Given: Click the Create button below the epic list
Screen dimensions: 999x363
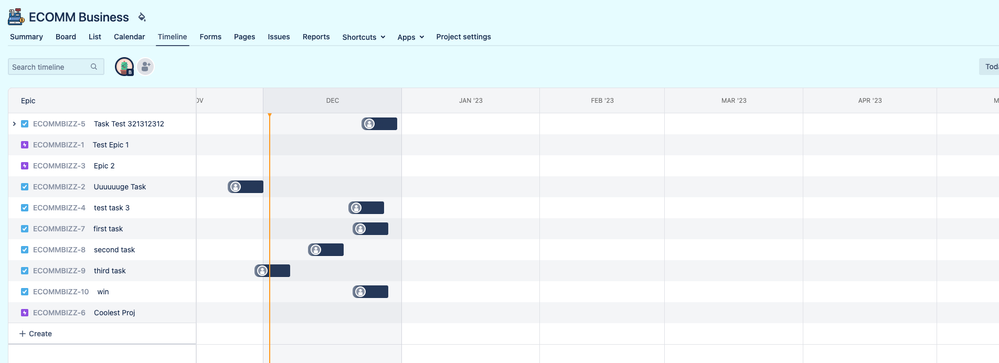Looking at the screenshot, I should pyautogui.click(x=36, y=334).
